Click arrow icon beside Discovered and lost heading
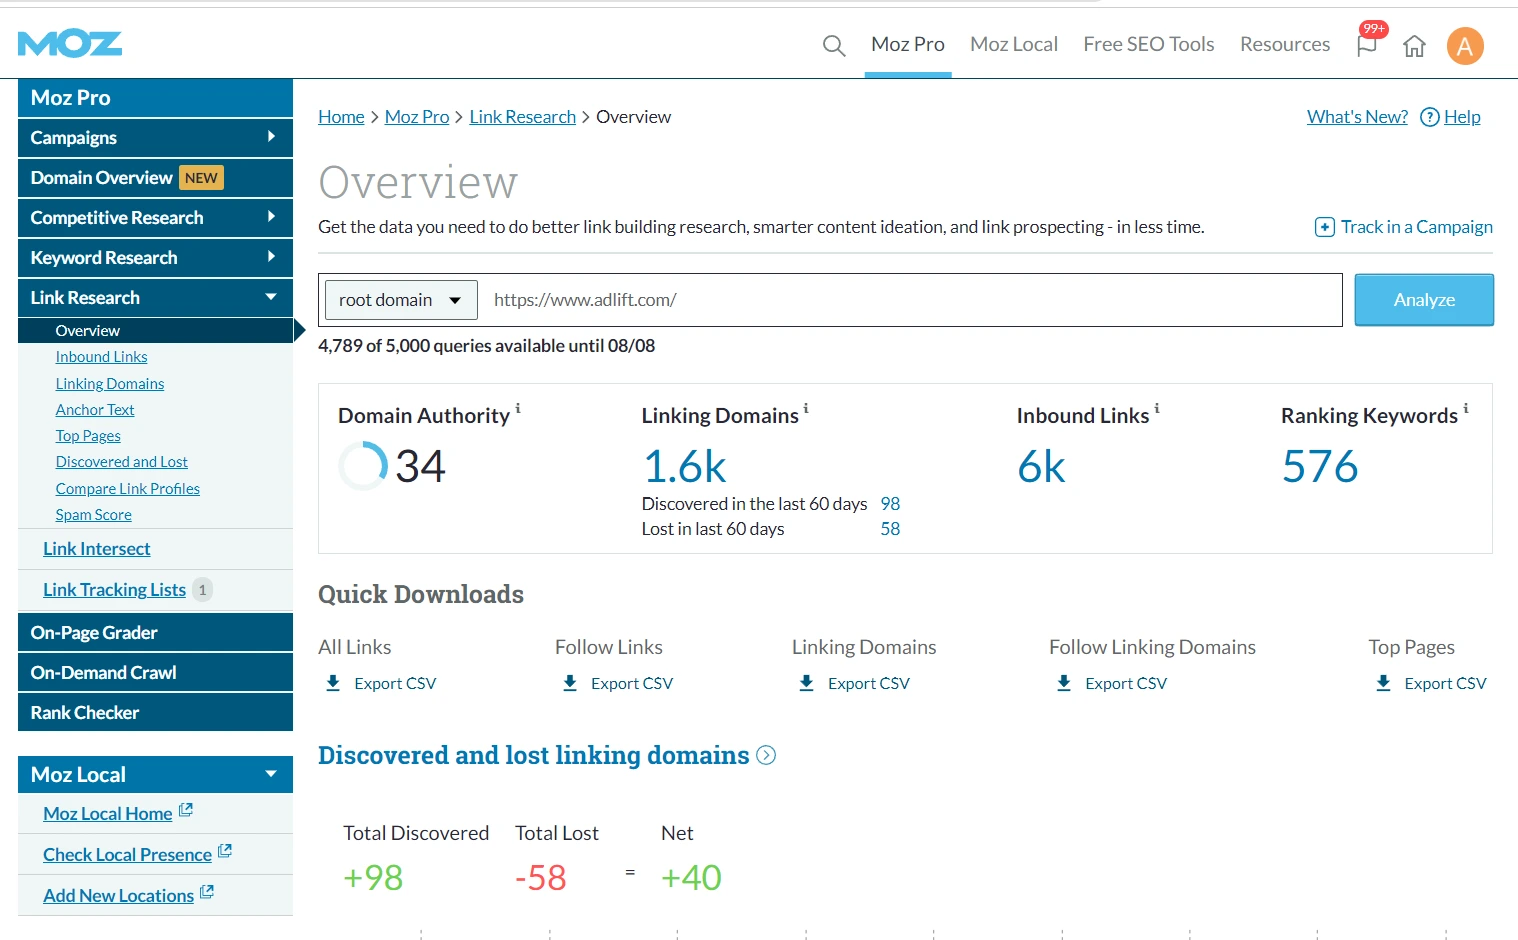 (x=766, y=755)
